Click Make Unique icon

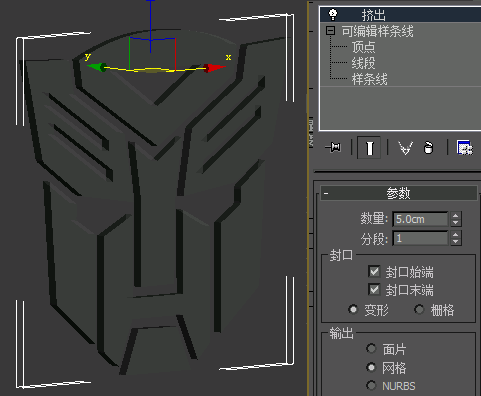click(x=406, y=148)
